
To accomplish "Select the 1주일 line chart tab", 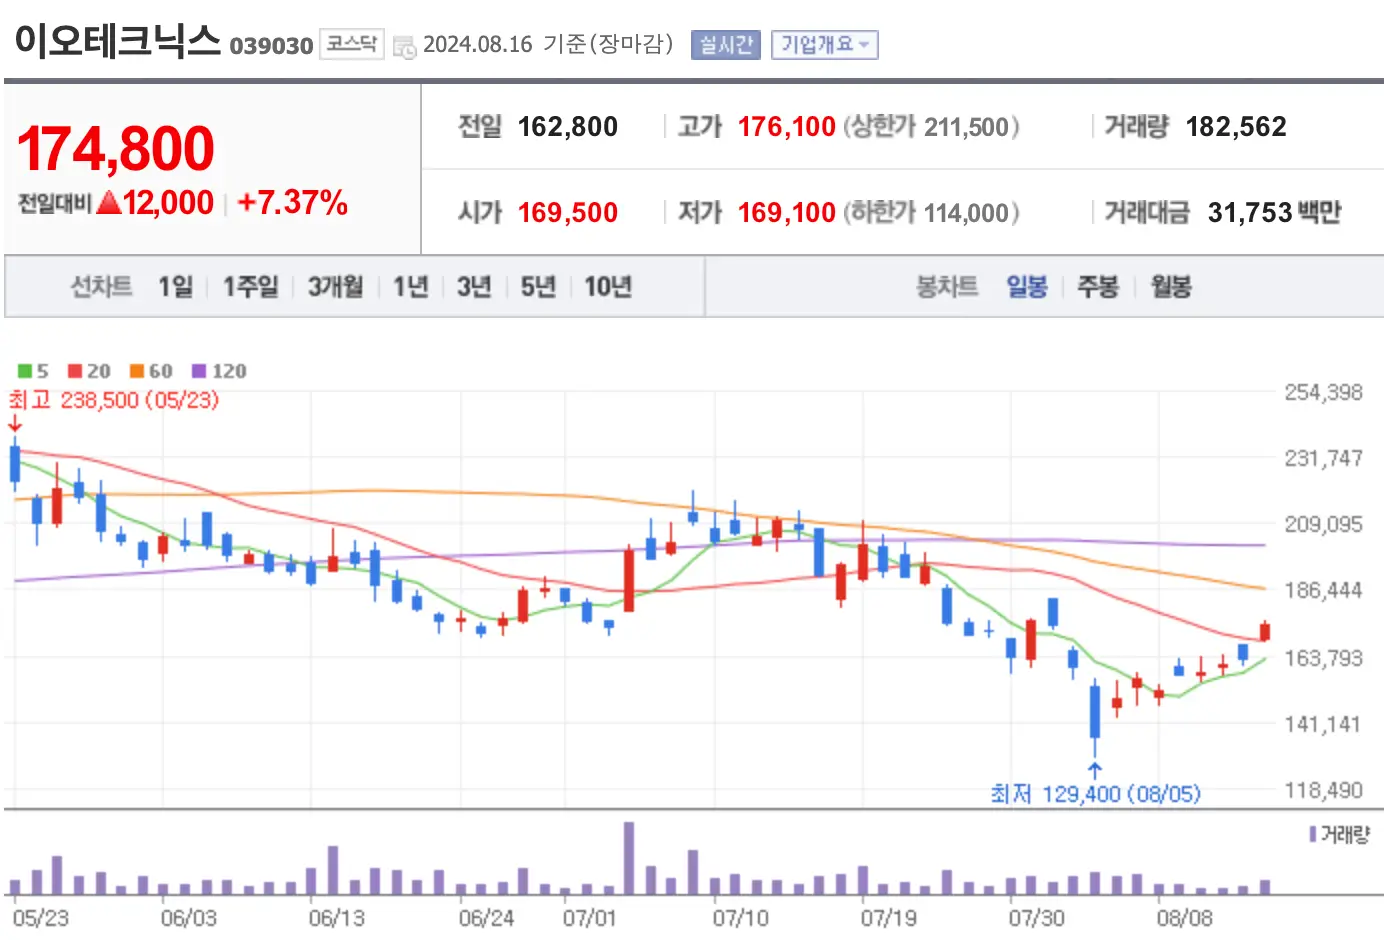I will click(x=251, y=287).
